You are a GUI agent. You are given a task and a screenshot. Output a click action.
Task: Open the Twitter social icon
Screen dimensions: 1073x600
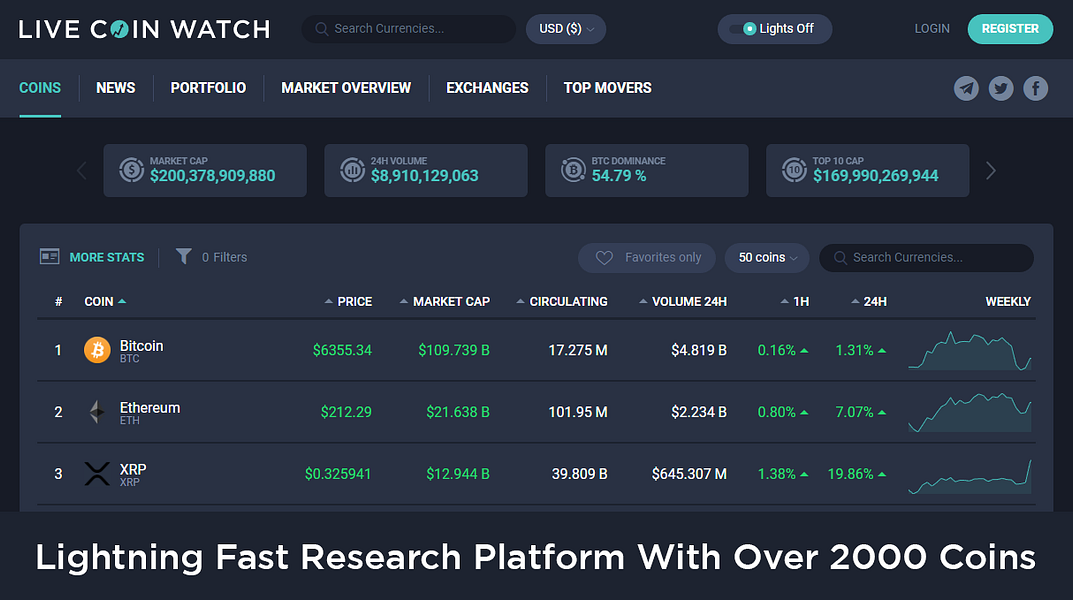(1001, 88)
